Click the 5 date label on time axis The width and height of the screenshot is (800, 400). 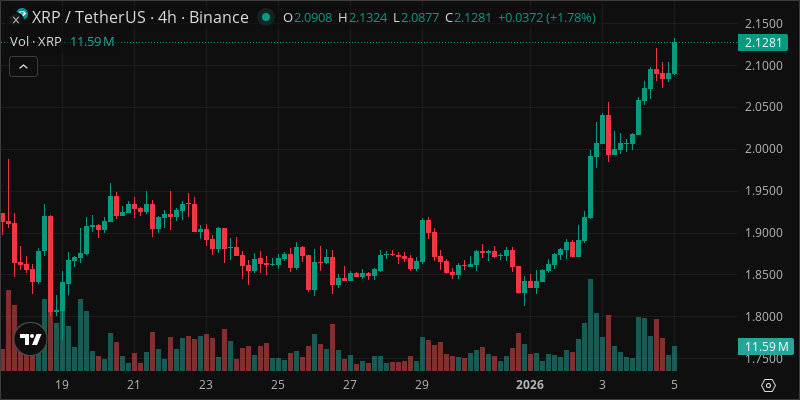click(x=674, y=385)
